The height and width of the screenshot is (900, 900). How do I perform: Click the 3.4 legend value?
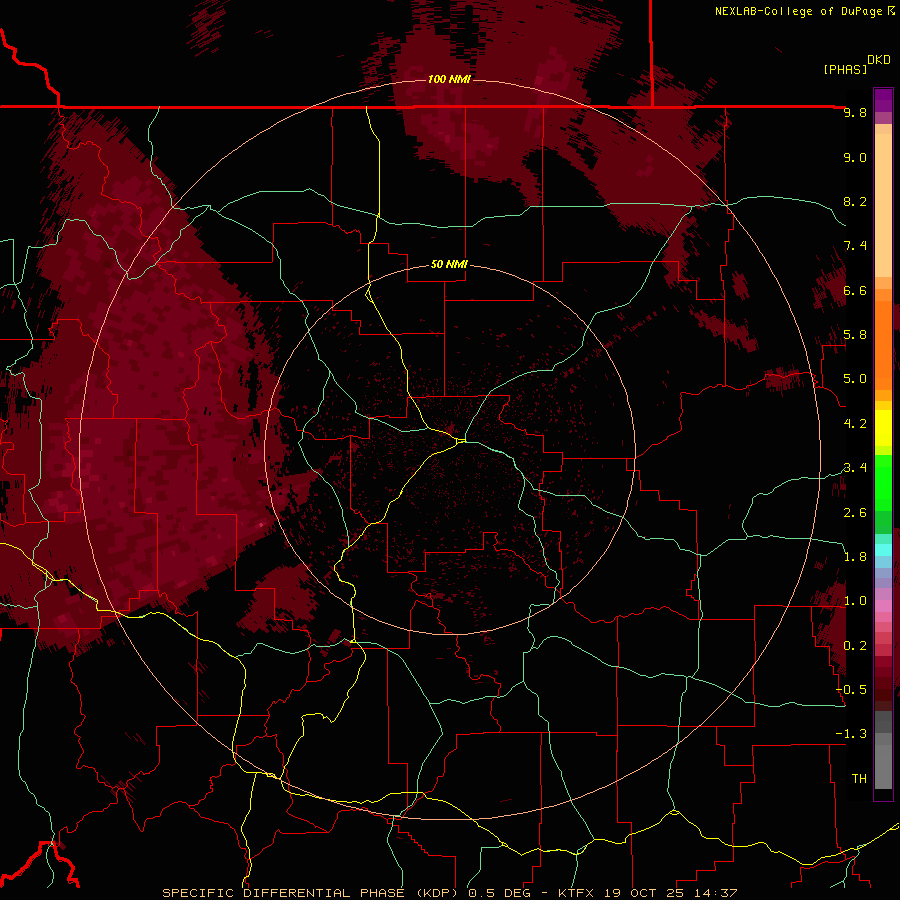pos(855,468)
